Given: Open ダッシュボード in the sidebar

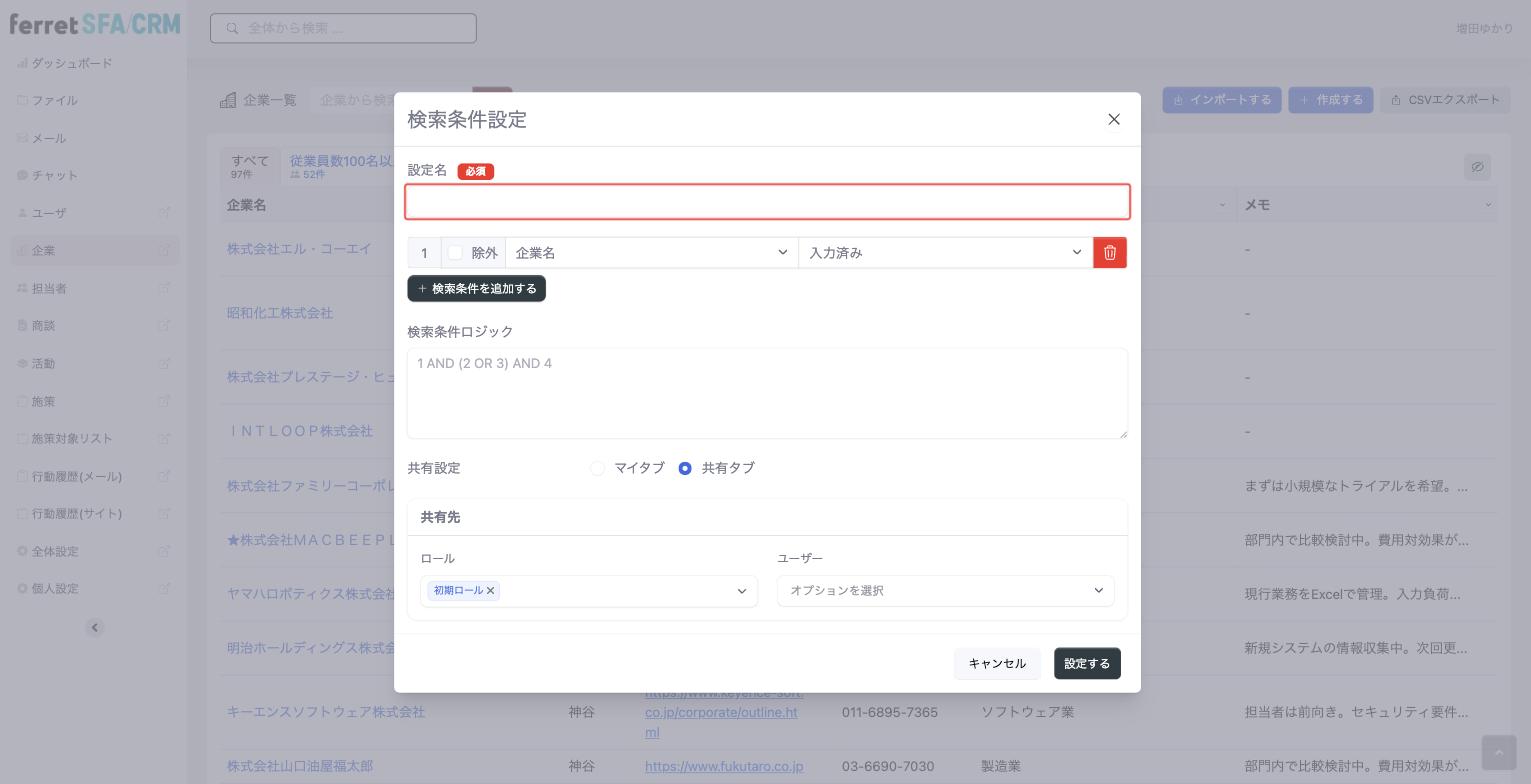Looking at the screenshot, I should (x=72, y=63).
